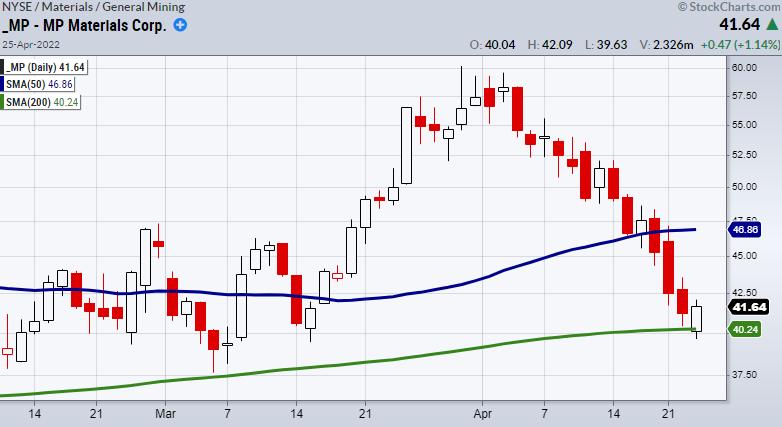Click the NYSE / Materials / General Mining header
782x427 pixels.
click(93, 7)
